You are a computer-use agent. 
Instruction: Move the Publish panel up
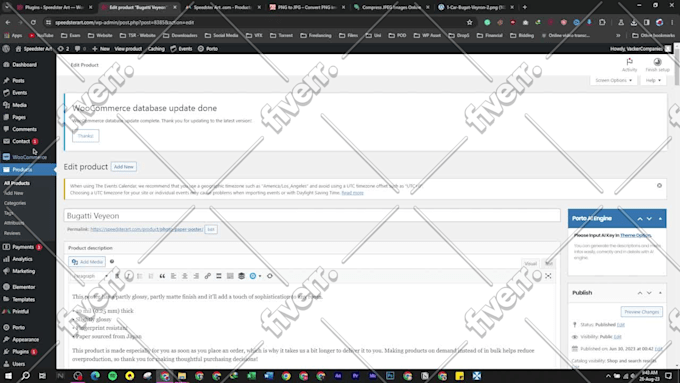pos(640,293)
